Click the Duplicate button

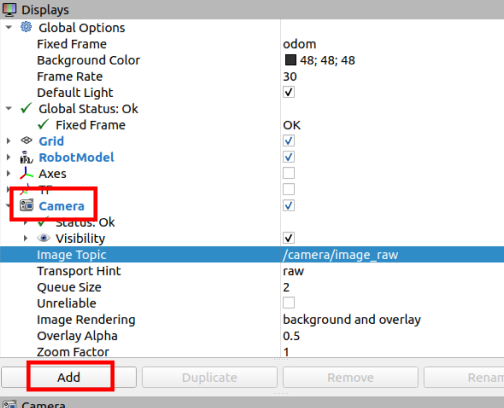[210, 377]
